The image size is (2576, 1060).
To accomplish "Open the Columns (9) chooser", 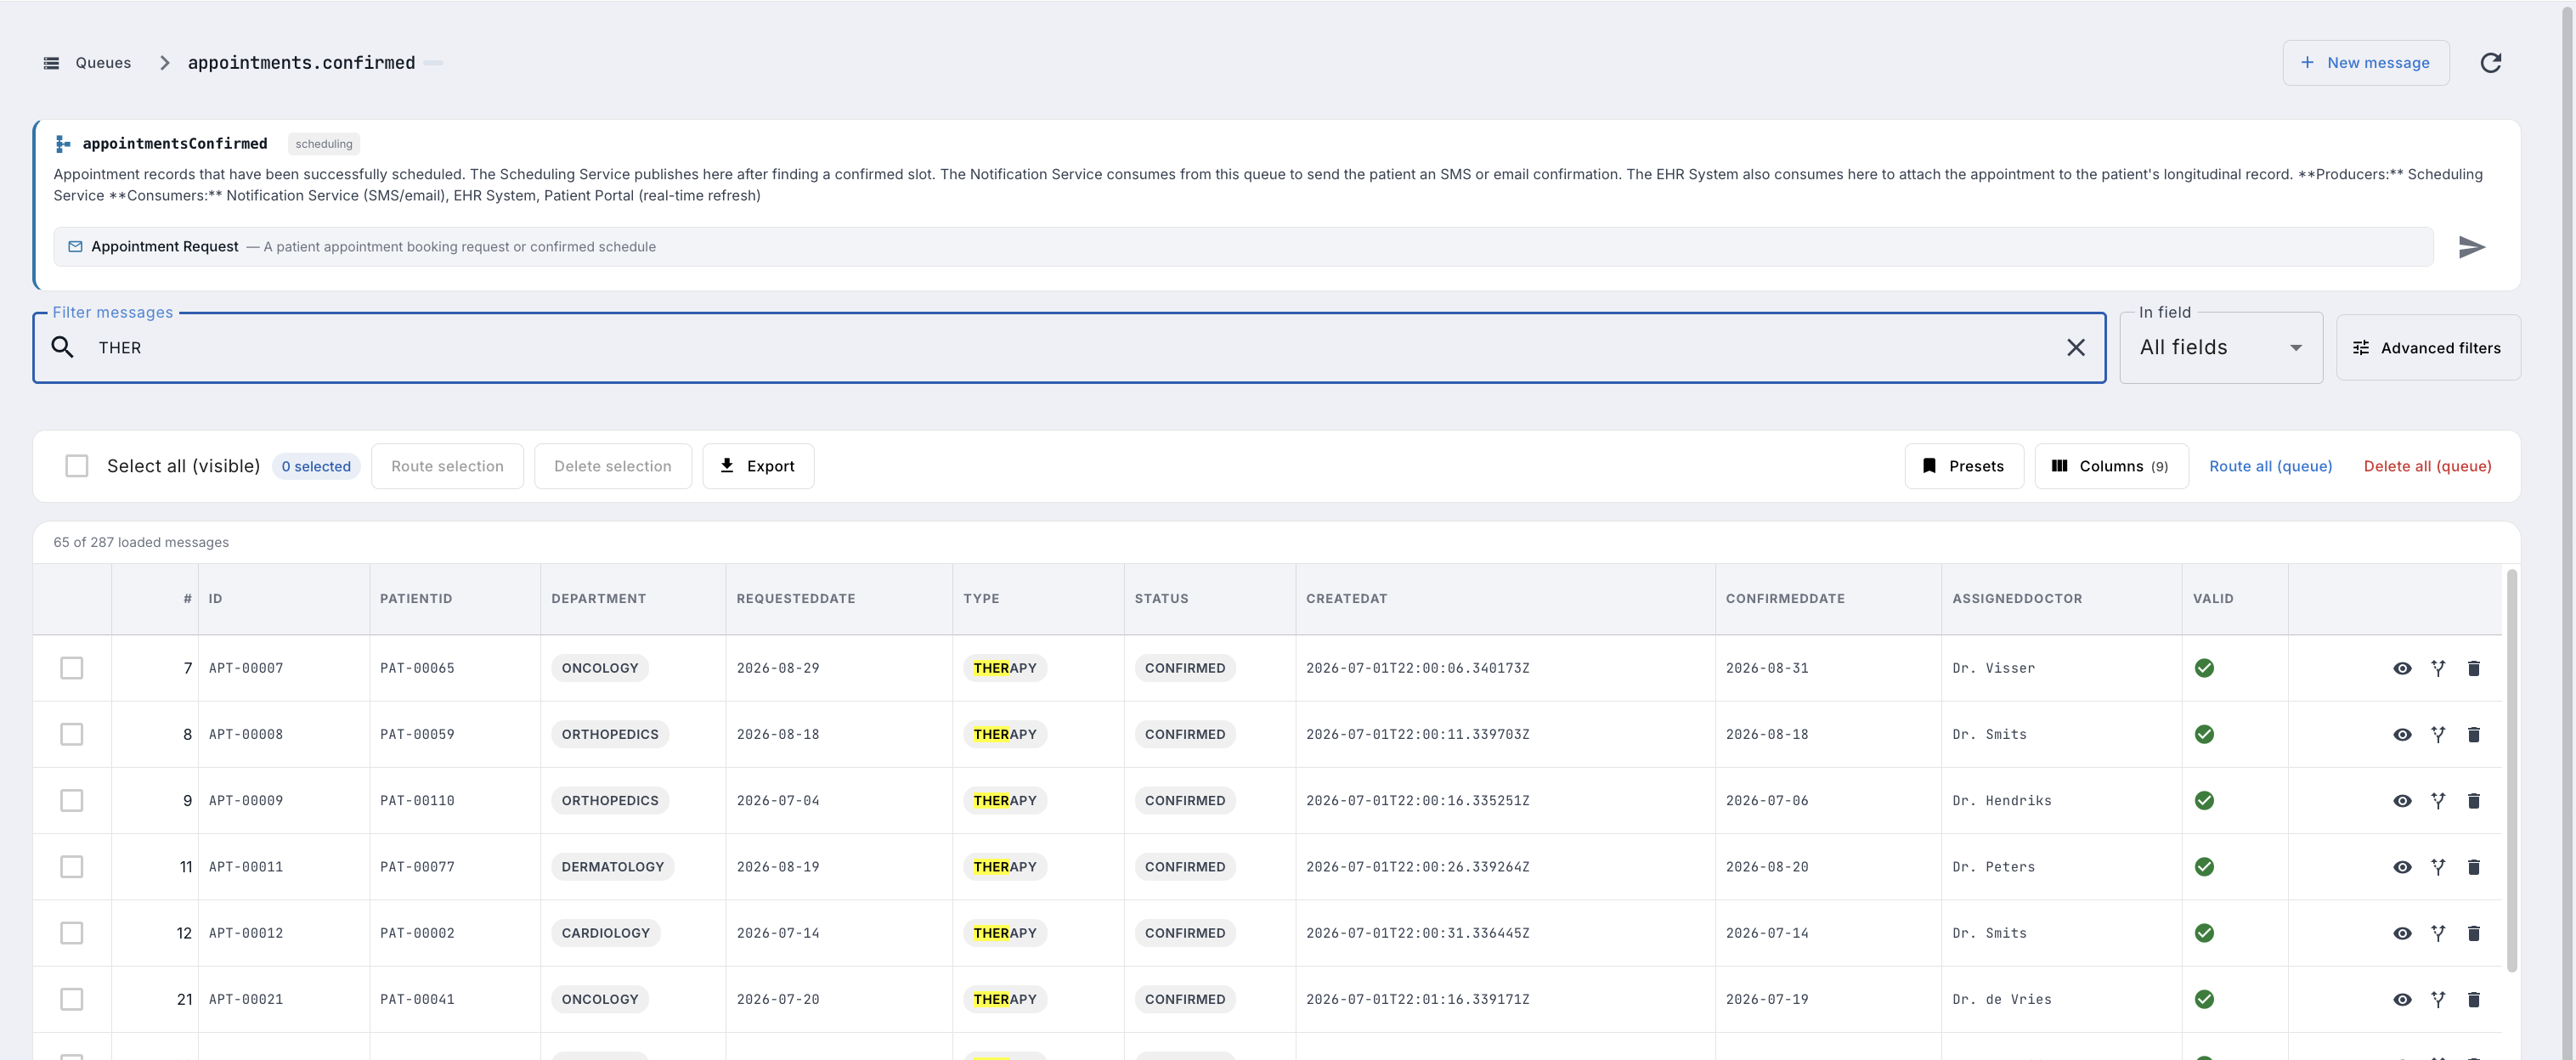I will pos(2110,466).
